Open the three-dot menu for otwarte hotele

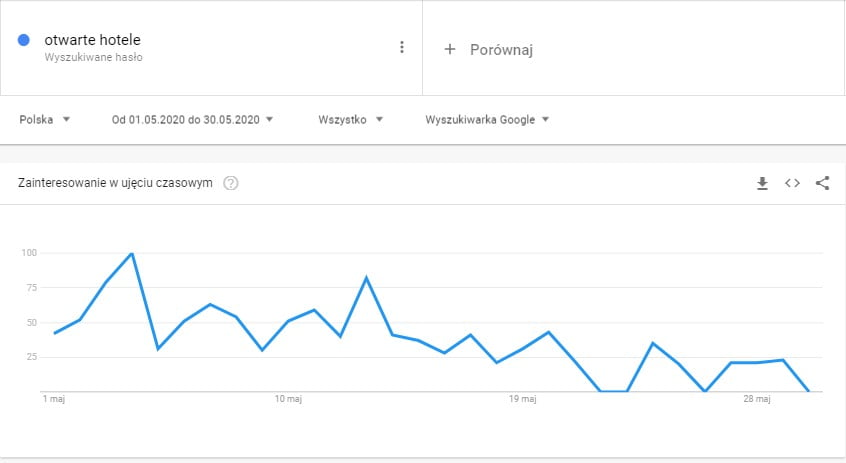tap(401, 47)
